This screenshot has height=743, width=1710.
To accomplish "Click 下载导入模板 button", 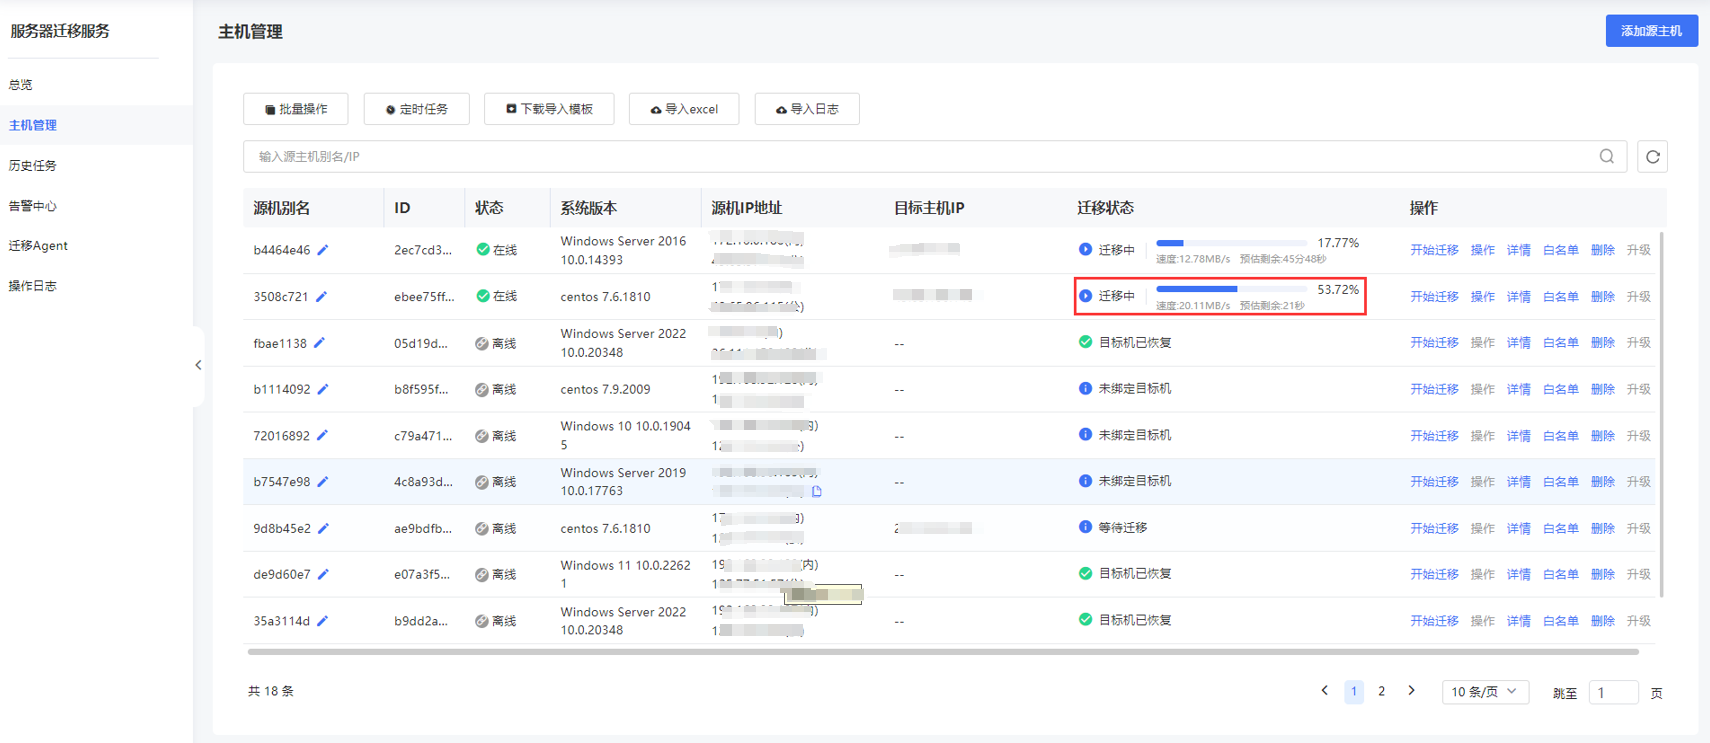I will tap(549, 109).
